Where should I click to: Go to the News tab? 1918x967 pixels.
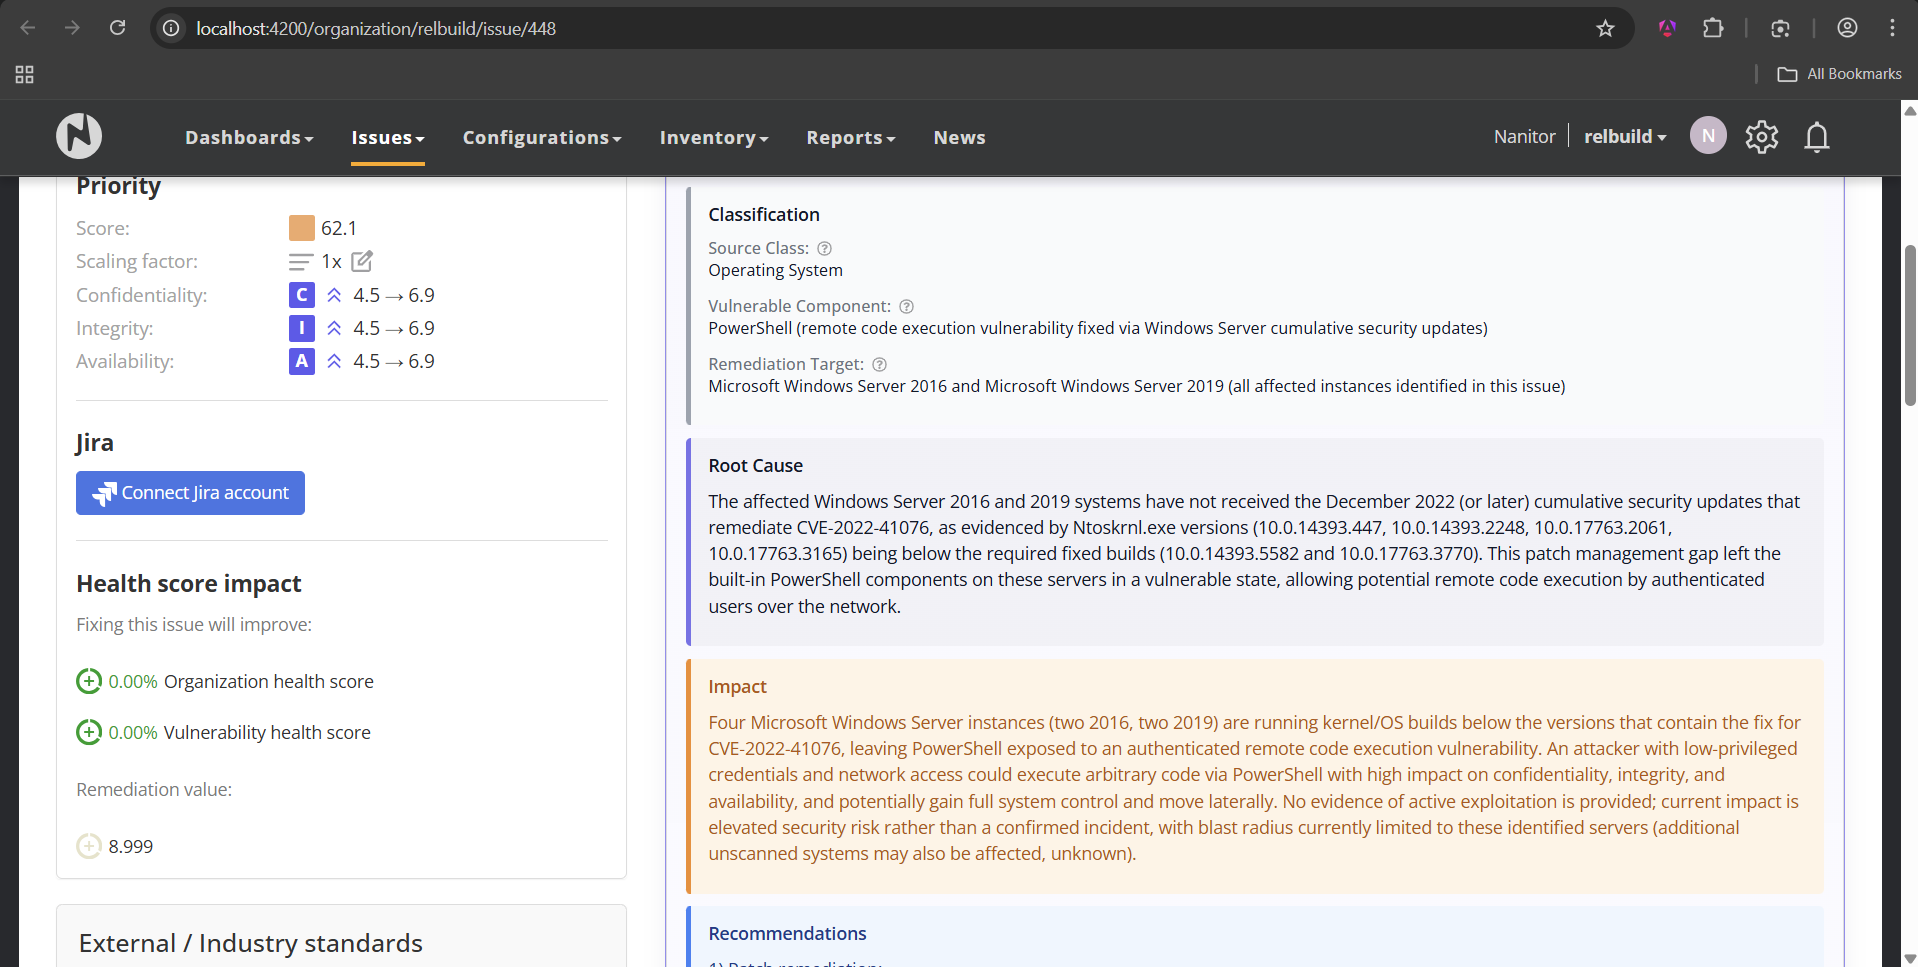[x=959, y=137]
